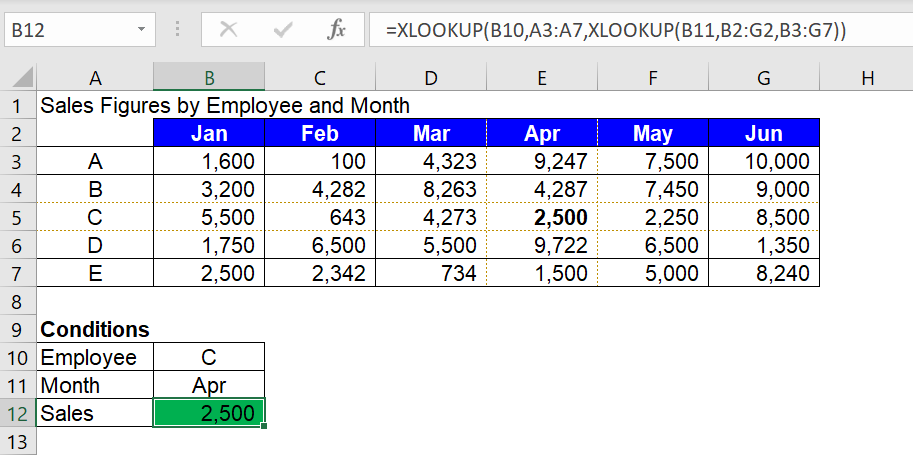Select column C header
Screen dimensions: 913x455
coord(320,77)
